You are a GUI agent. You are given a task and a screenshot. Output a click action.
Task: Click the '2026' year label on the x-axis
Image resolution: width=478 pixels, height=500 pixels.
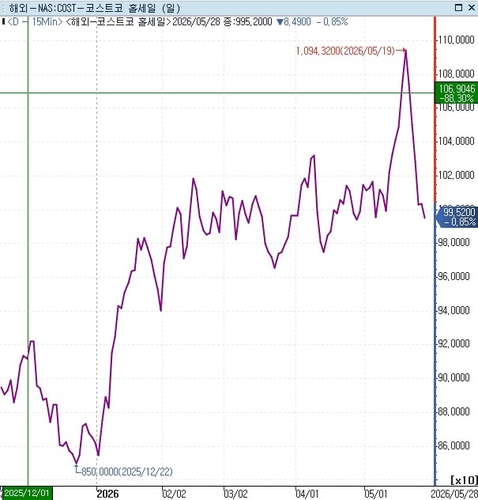pos(108,494)
